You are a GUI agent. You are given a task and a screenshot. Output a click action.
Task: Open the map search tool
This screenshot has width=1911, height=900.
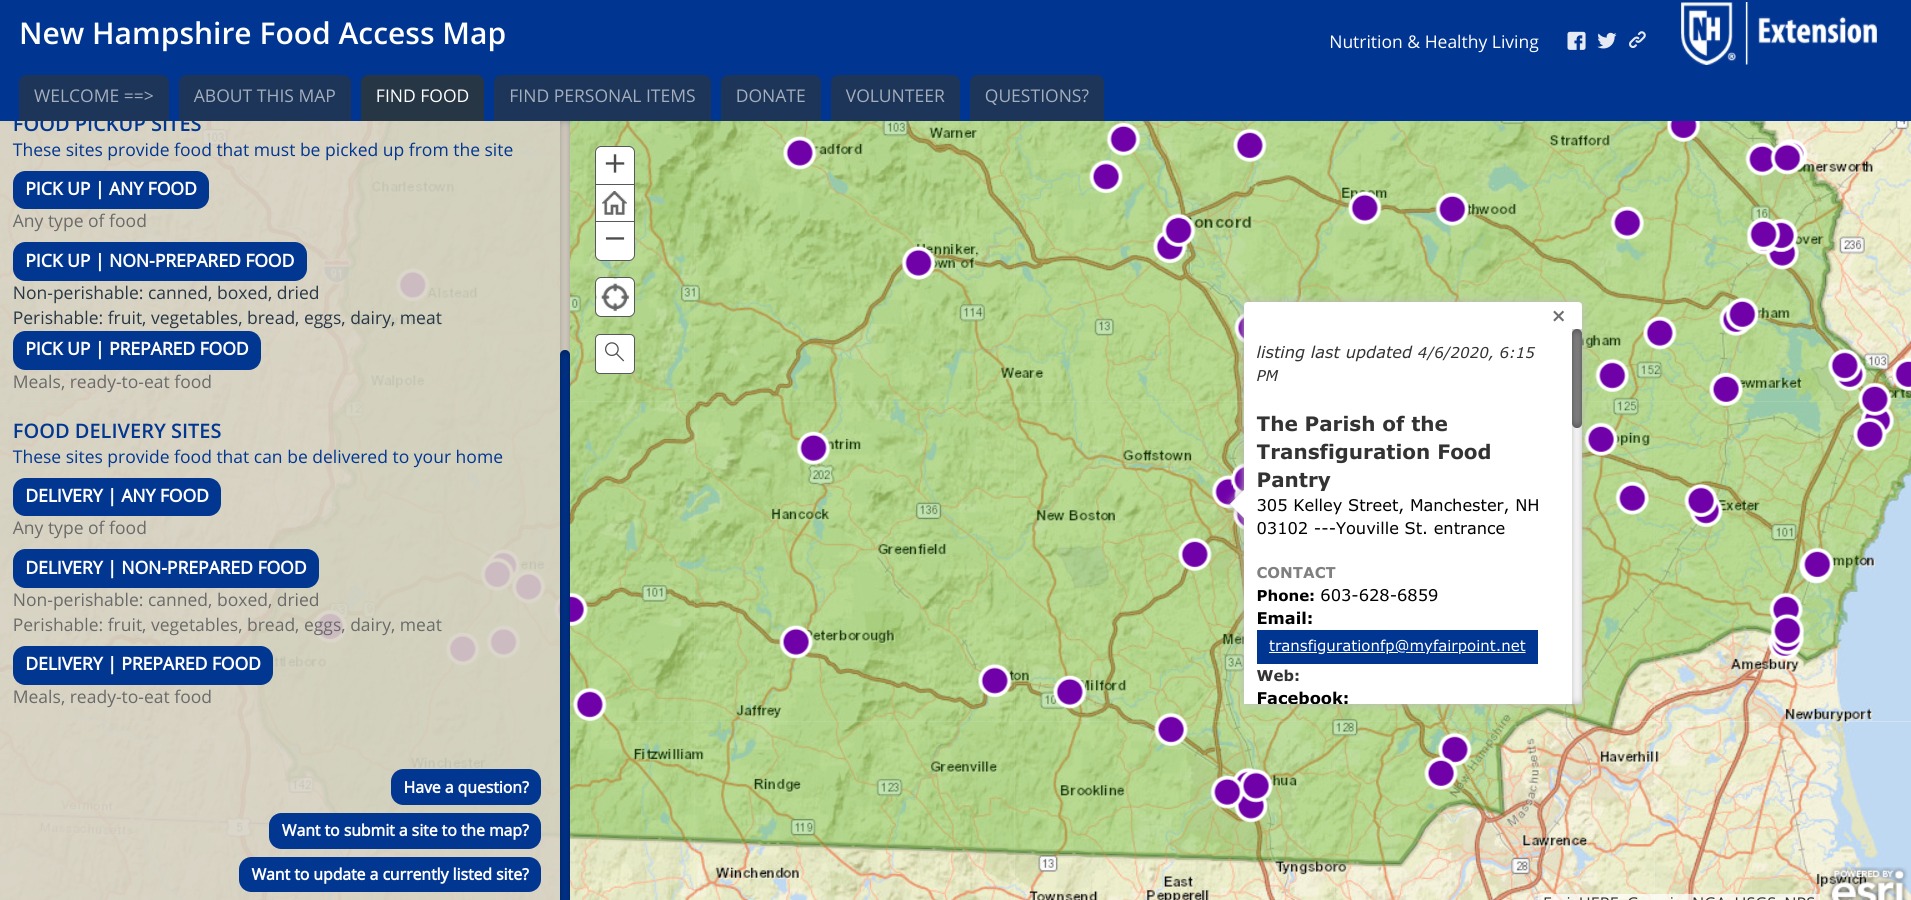[x=614, y=352]
